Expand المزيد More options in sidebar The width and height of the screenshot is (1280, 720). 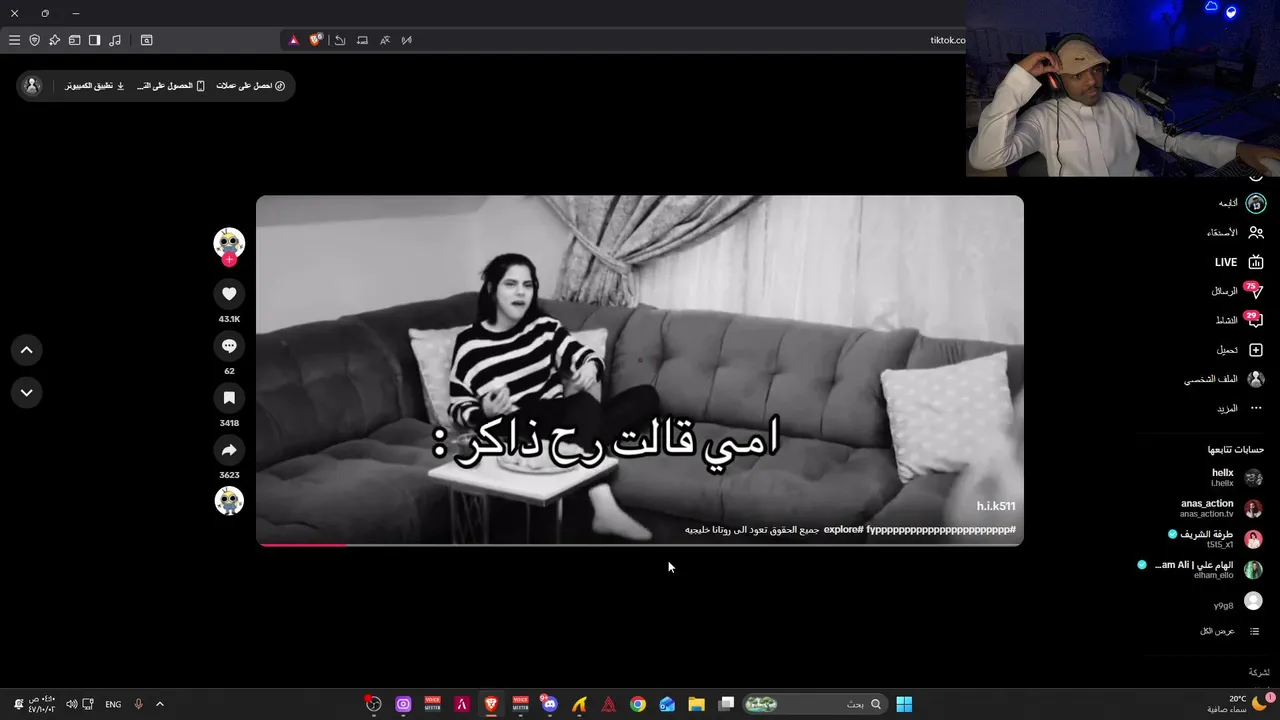pos(1239,408)
